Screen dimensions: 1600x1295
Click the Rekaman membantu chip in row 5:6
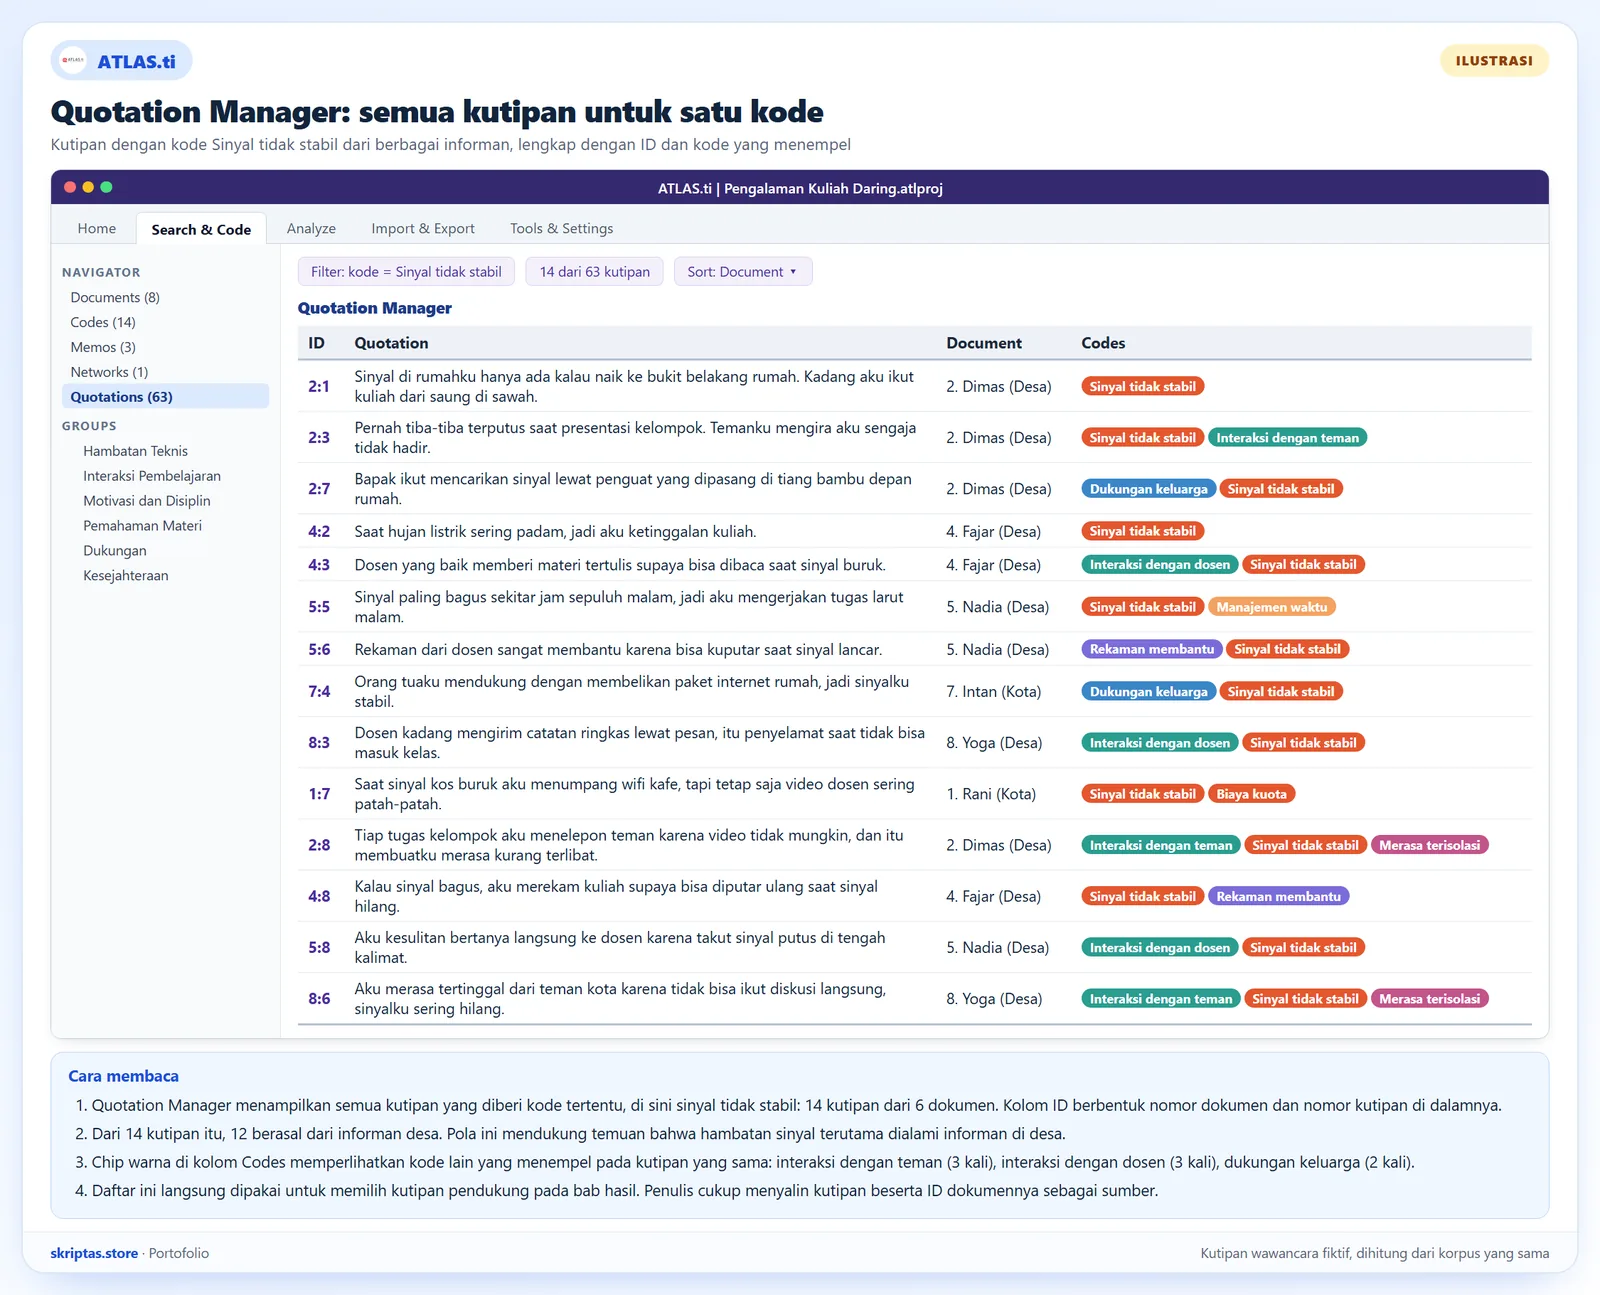1151,649
